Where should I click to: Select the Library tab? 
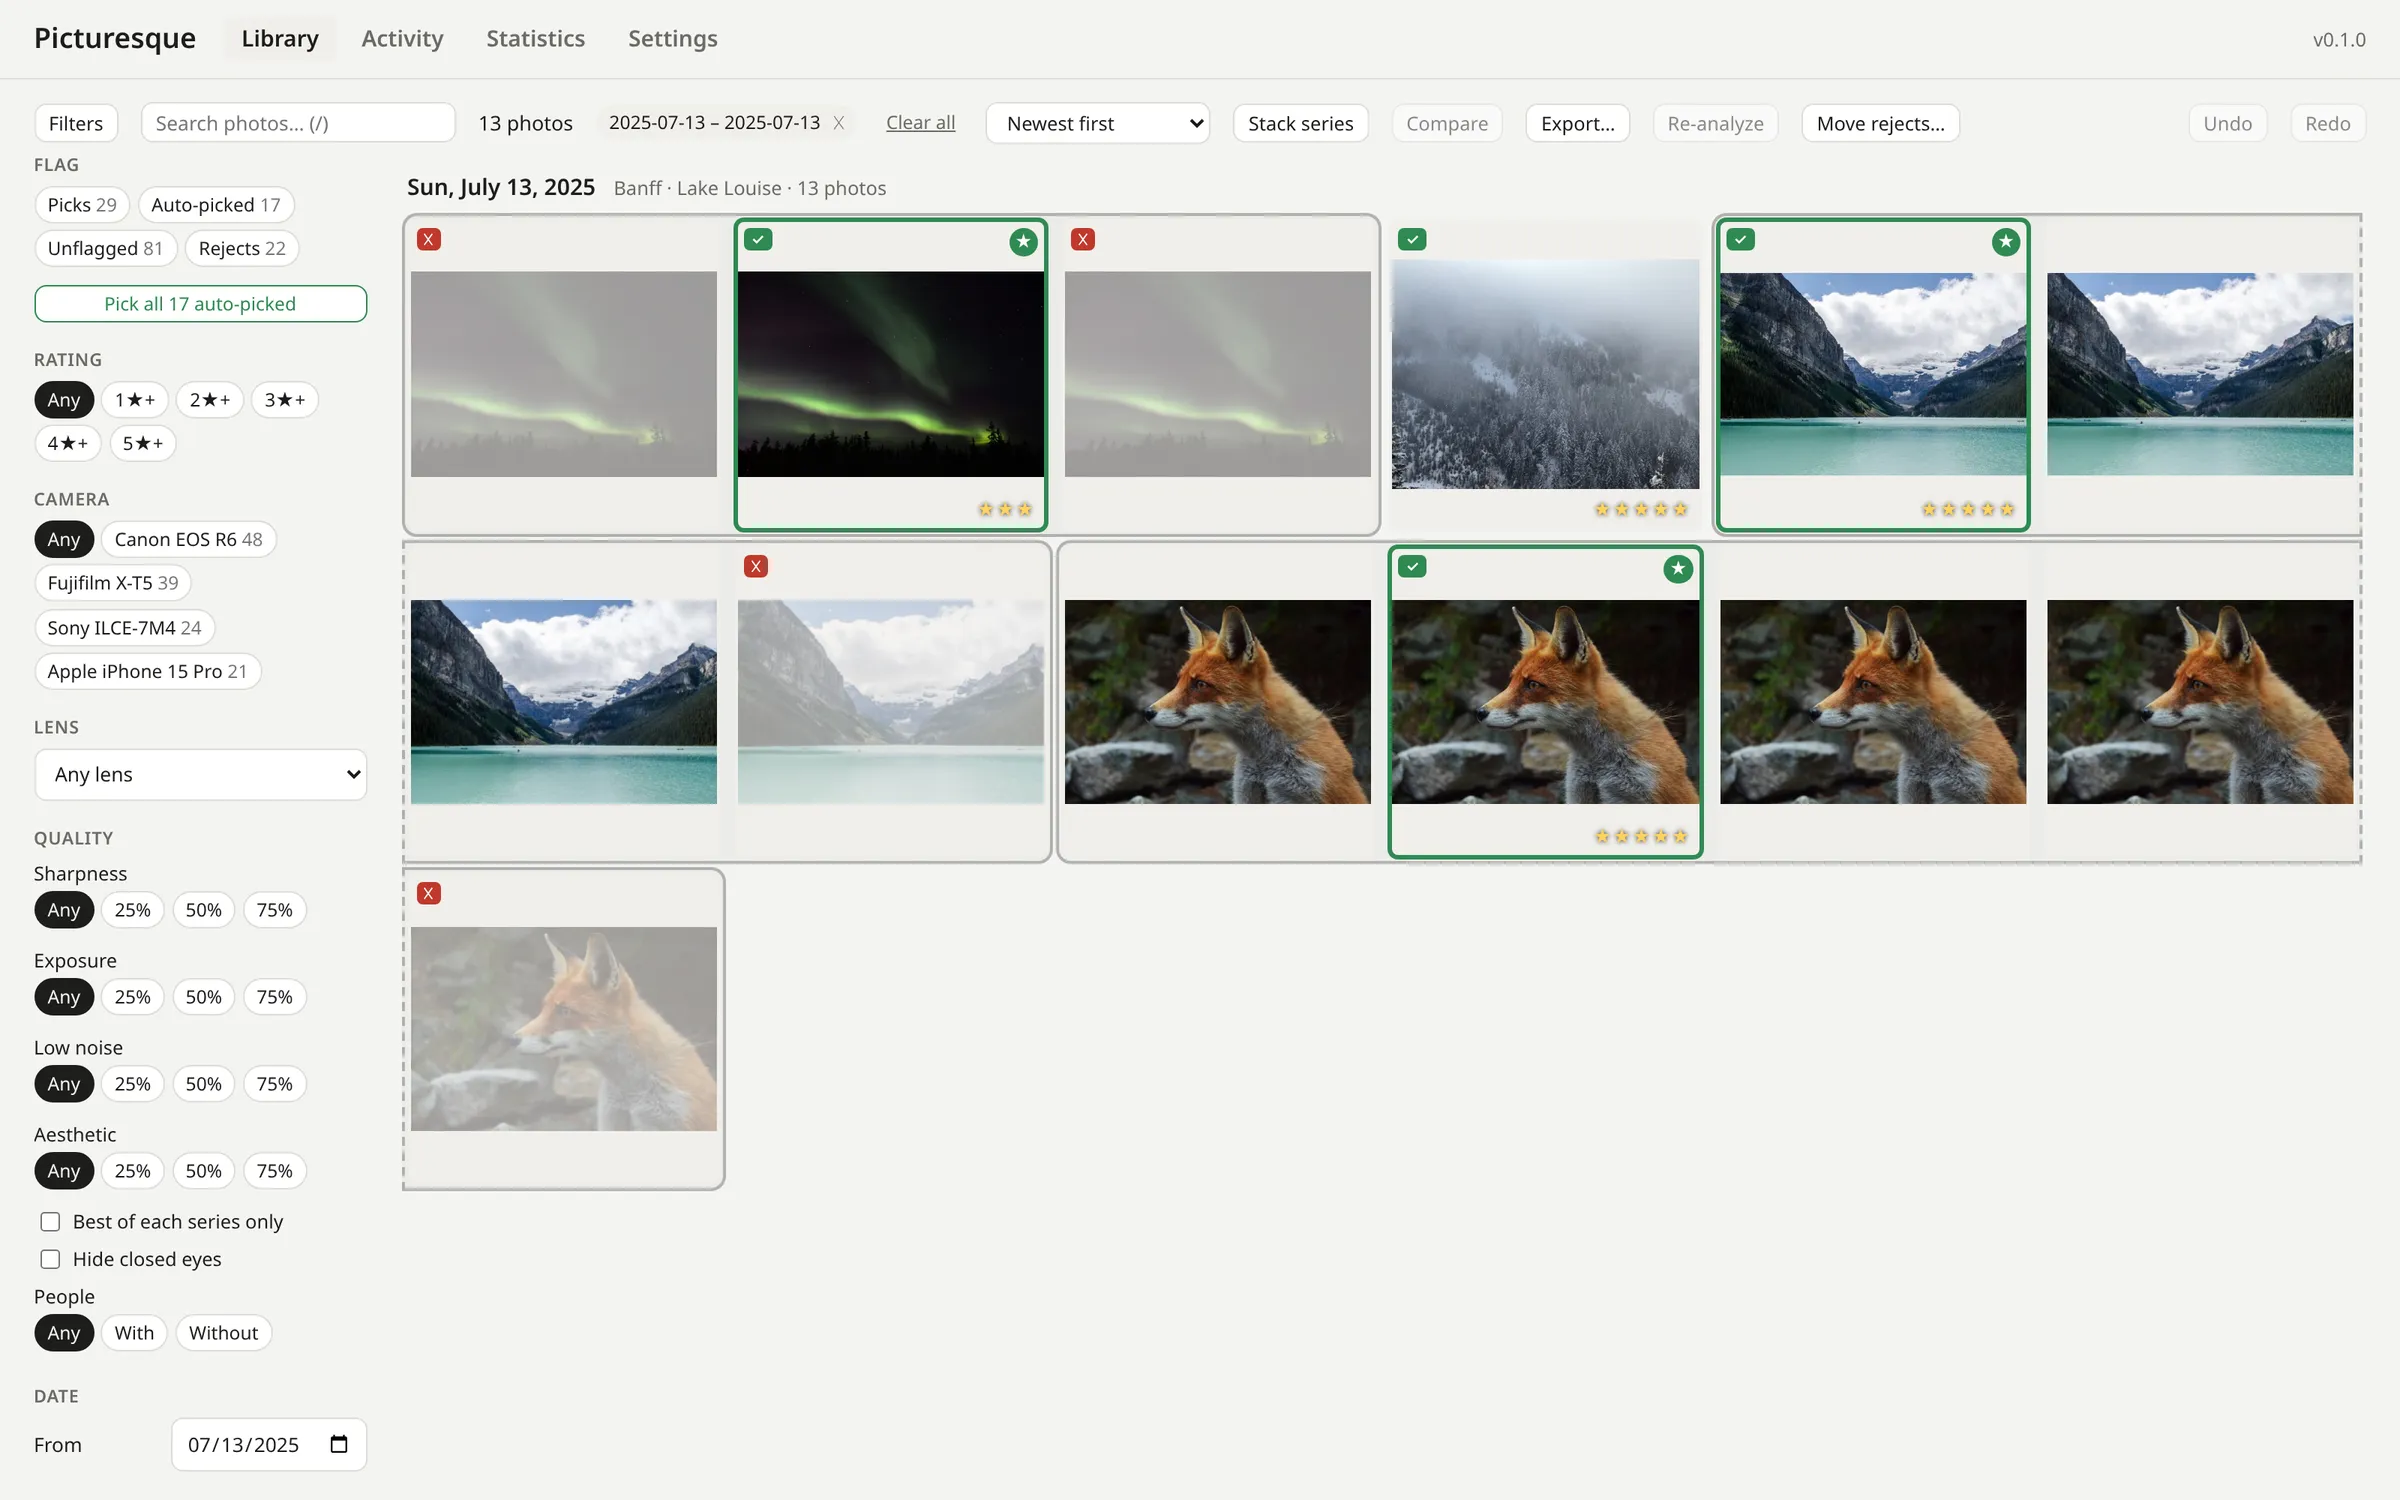pos(280,38)
